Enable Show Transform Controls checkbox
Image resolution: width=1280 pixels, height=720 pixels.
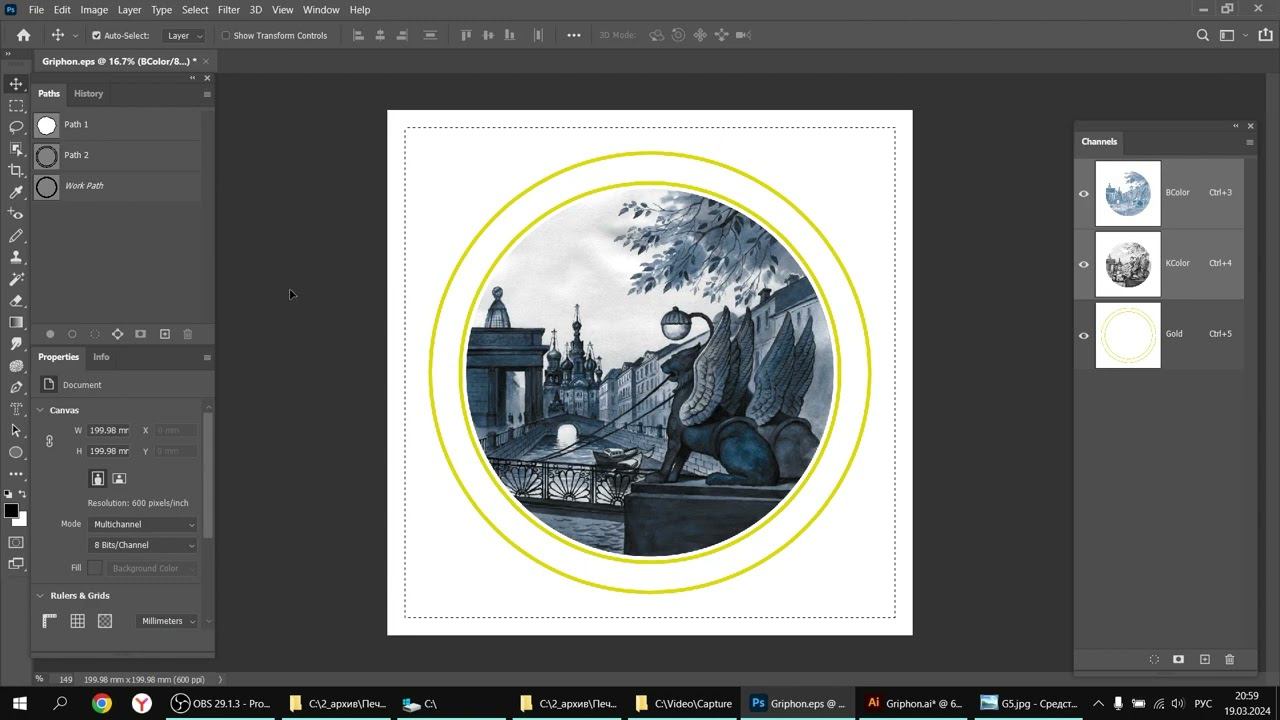(x=225, y=35)
